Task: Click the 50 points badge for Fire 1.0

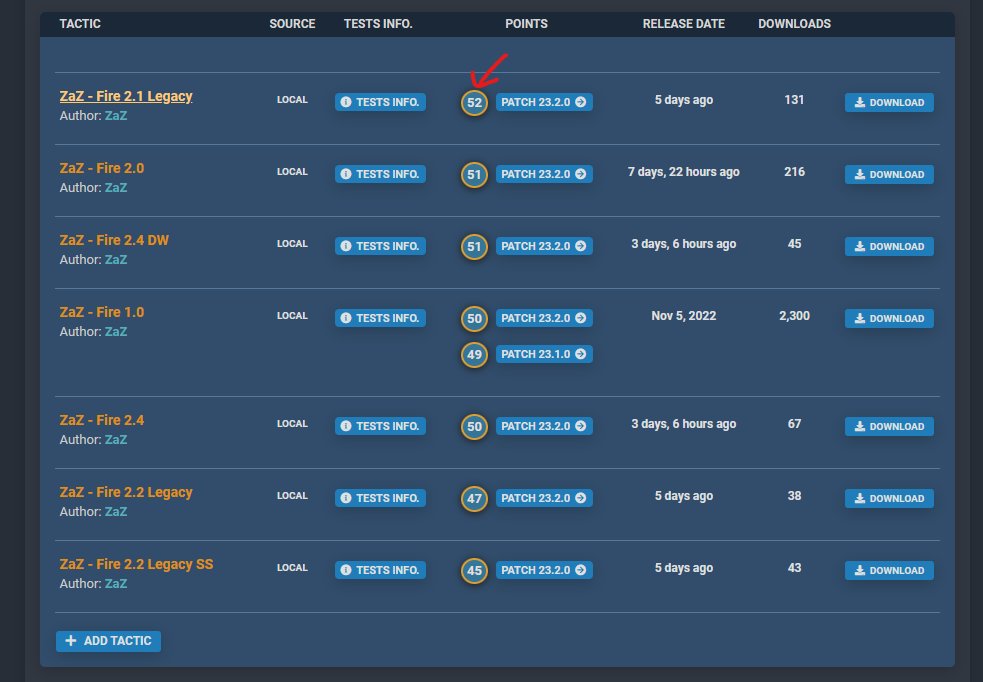Action: 475,319
